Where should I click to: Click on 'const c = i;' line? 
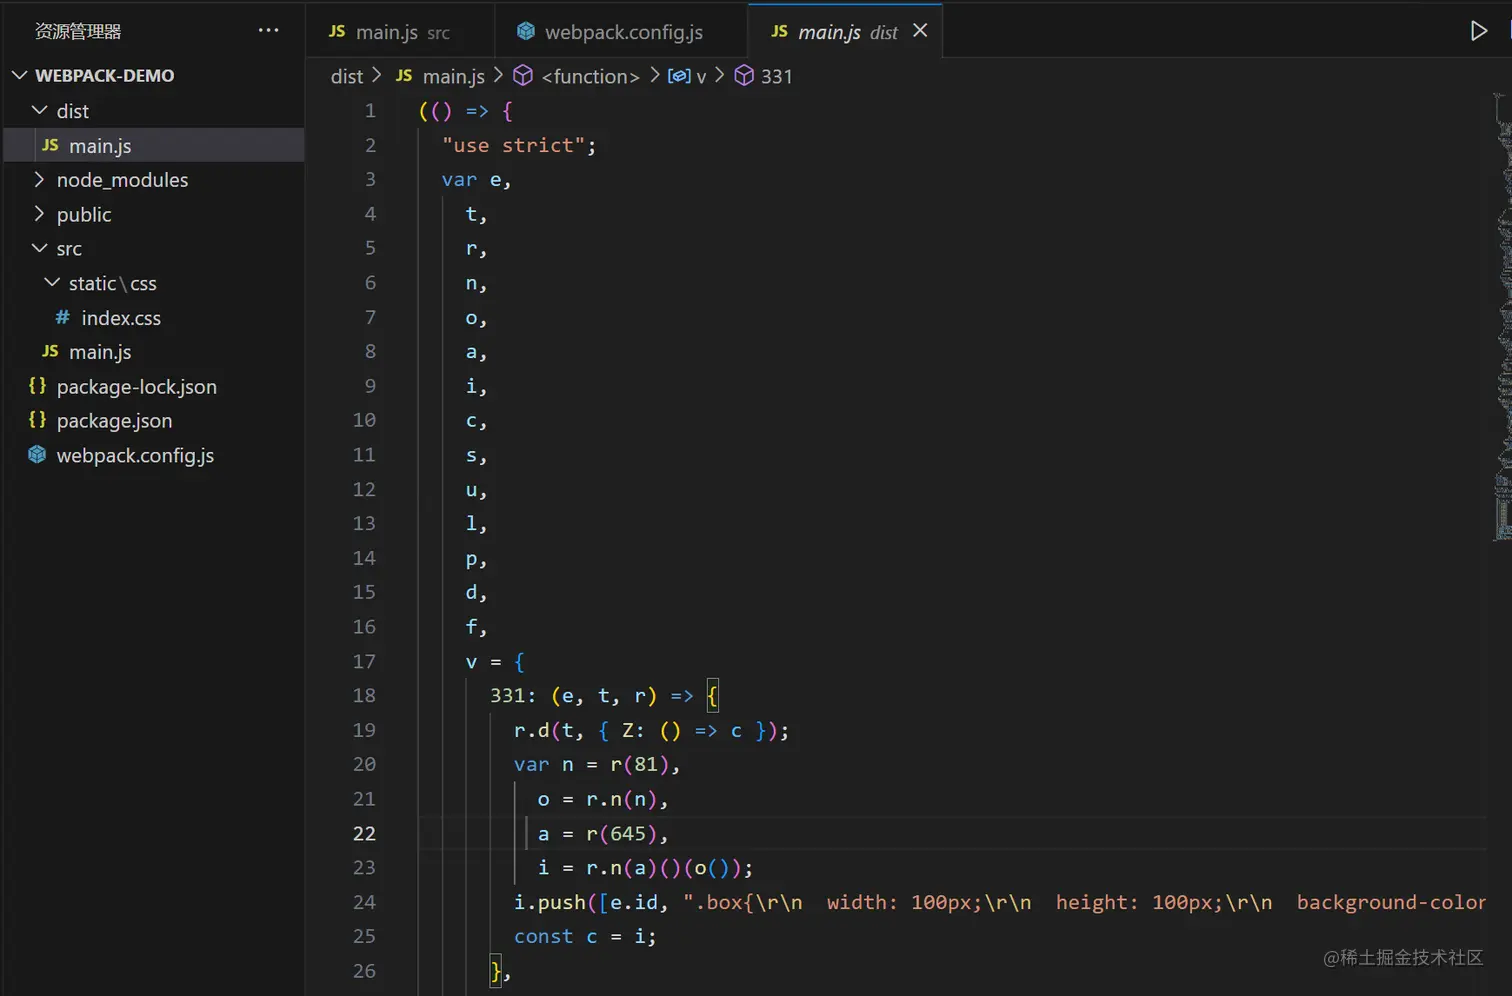[x=585, y=936]
